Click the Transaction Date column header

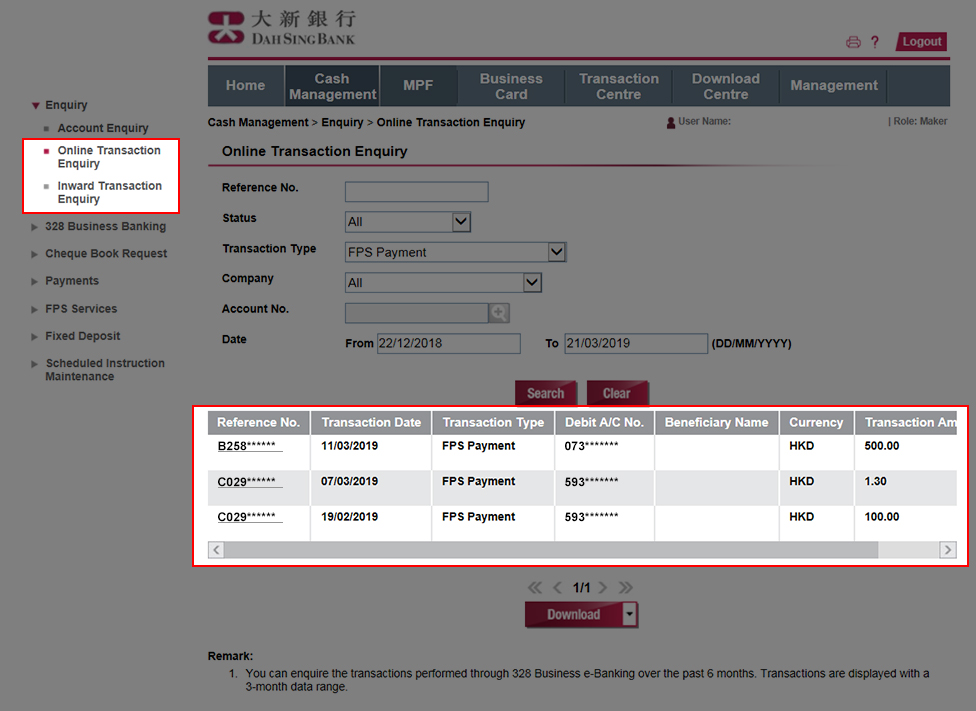click(x=371, y=423)
